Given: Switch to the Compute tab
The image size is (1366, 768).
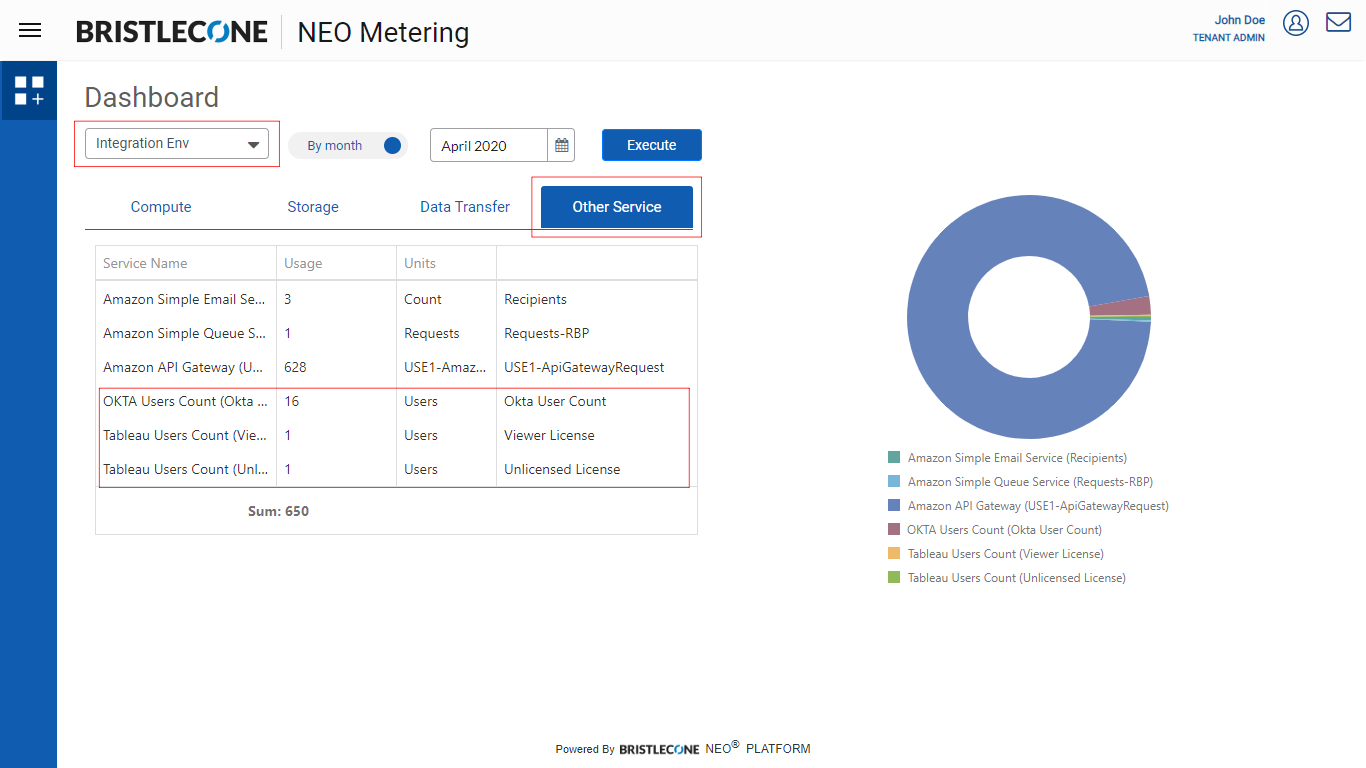Looking at the screenshot, I should pos(161,207).
